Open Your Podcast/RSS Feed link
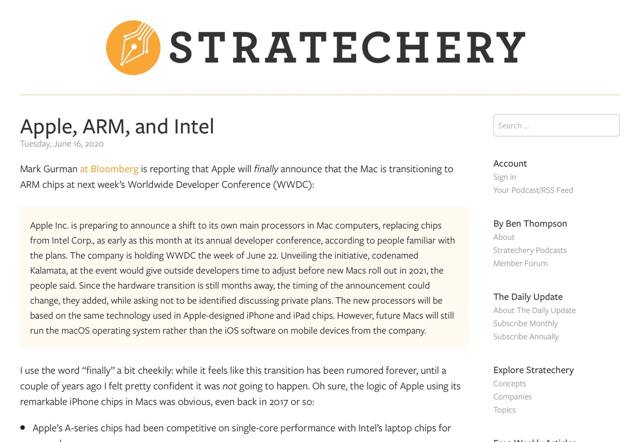Screen dimensions: 640x442 click(x=533, y=190)
